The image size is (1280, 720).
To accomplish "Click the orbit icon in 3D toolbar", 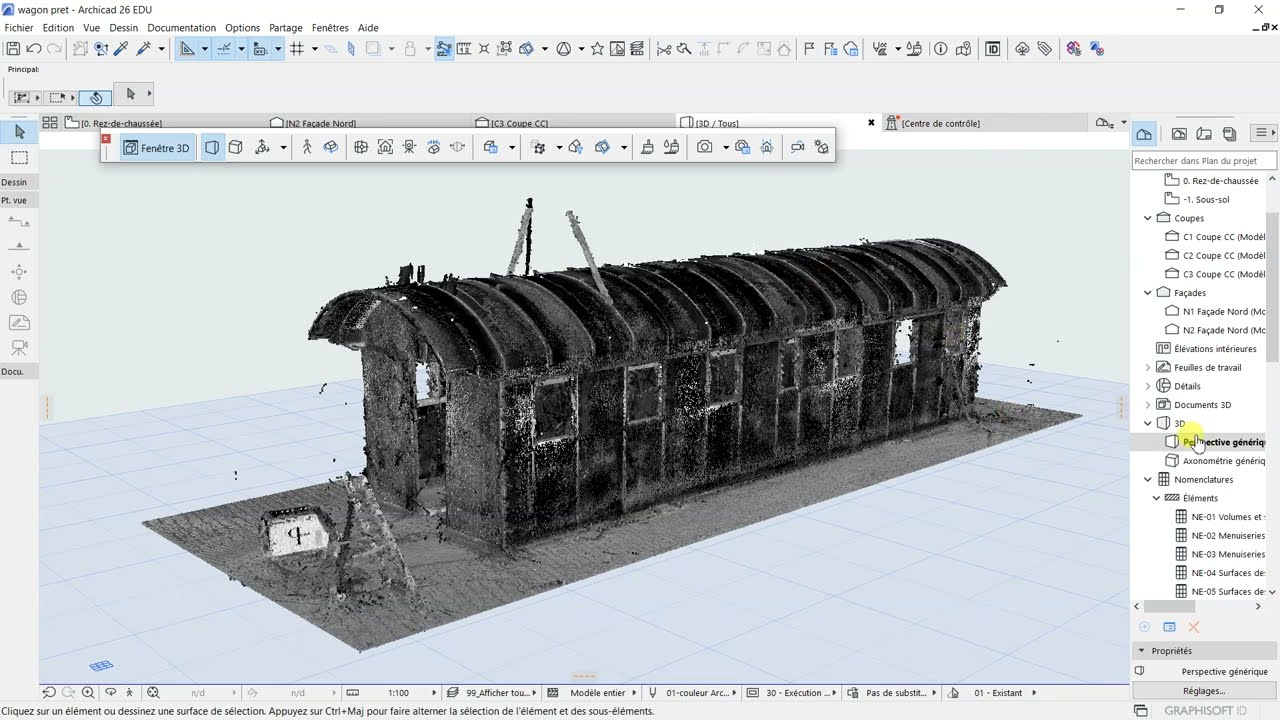I will point(331,147).
